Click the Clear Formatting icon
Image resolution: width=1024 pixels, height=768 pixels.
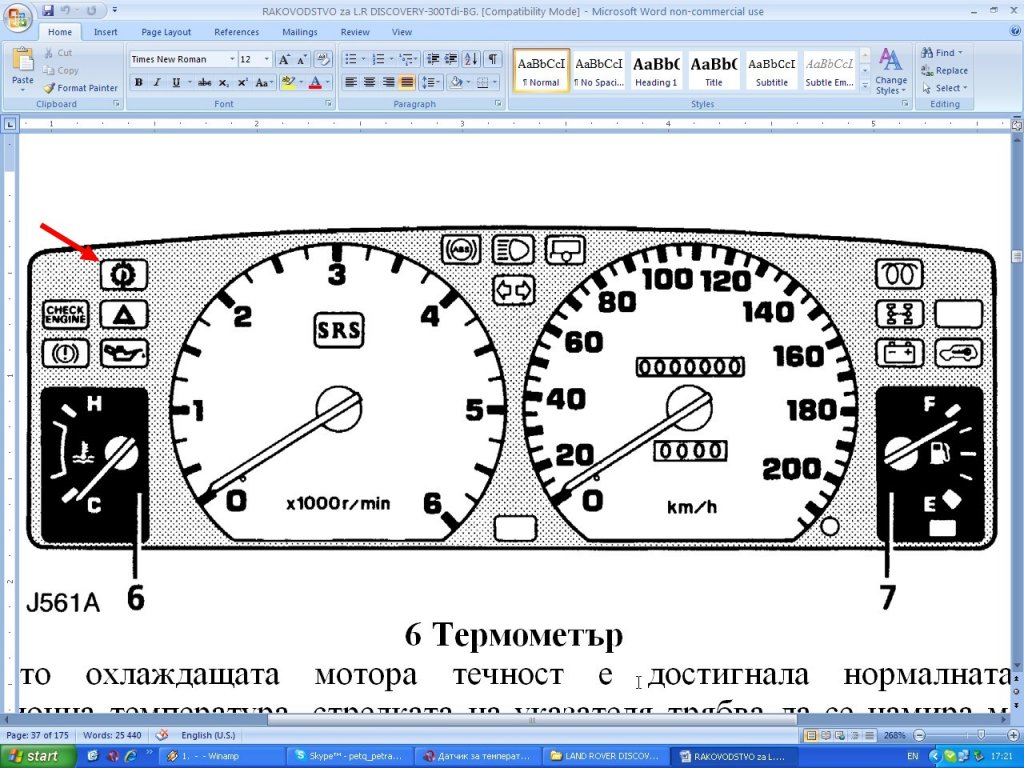(322, 60)
